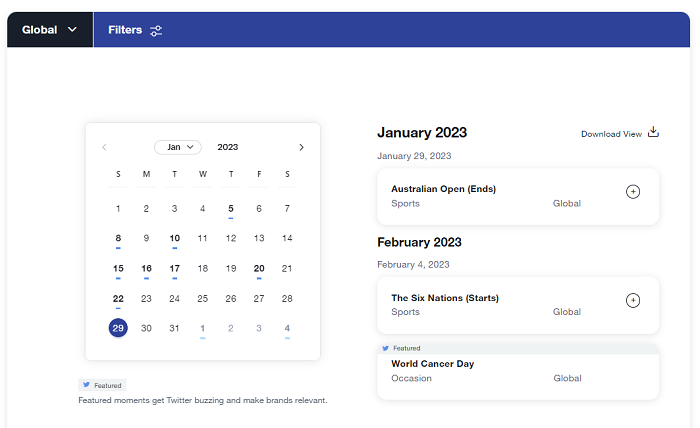Select January 10 on calendar
This screenshot has width=700, height=428.
pos(175,239)
